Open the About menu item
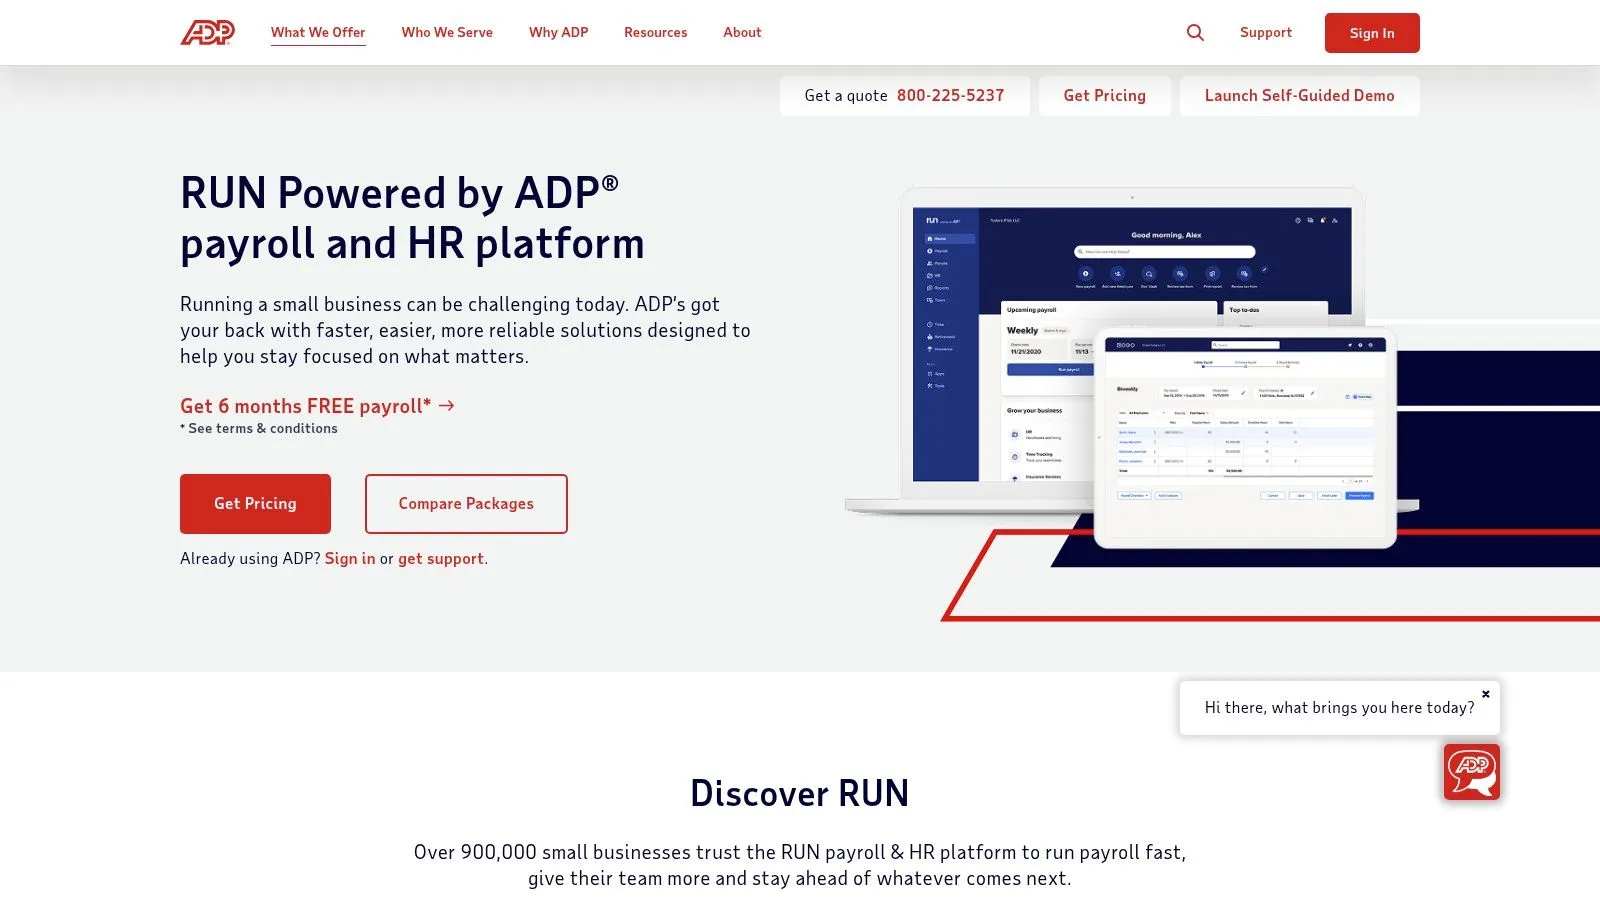The width and height of the screenshot is (1600, 900). (x=741, y=32)
